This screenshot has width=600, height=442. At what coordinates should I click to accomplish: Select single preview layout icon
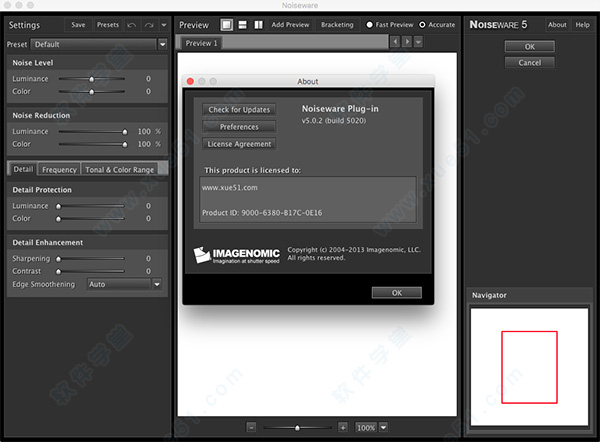227,25
